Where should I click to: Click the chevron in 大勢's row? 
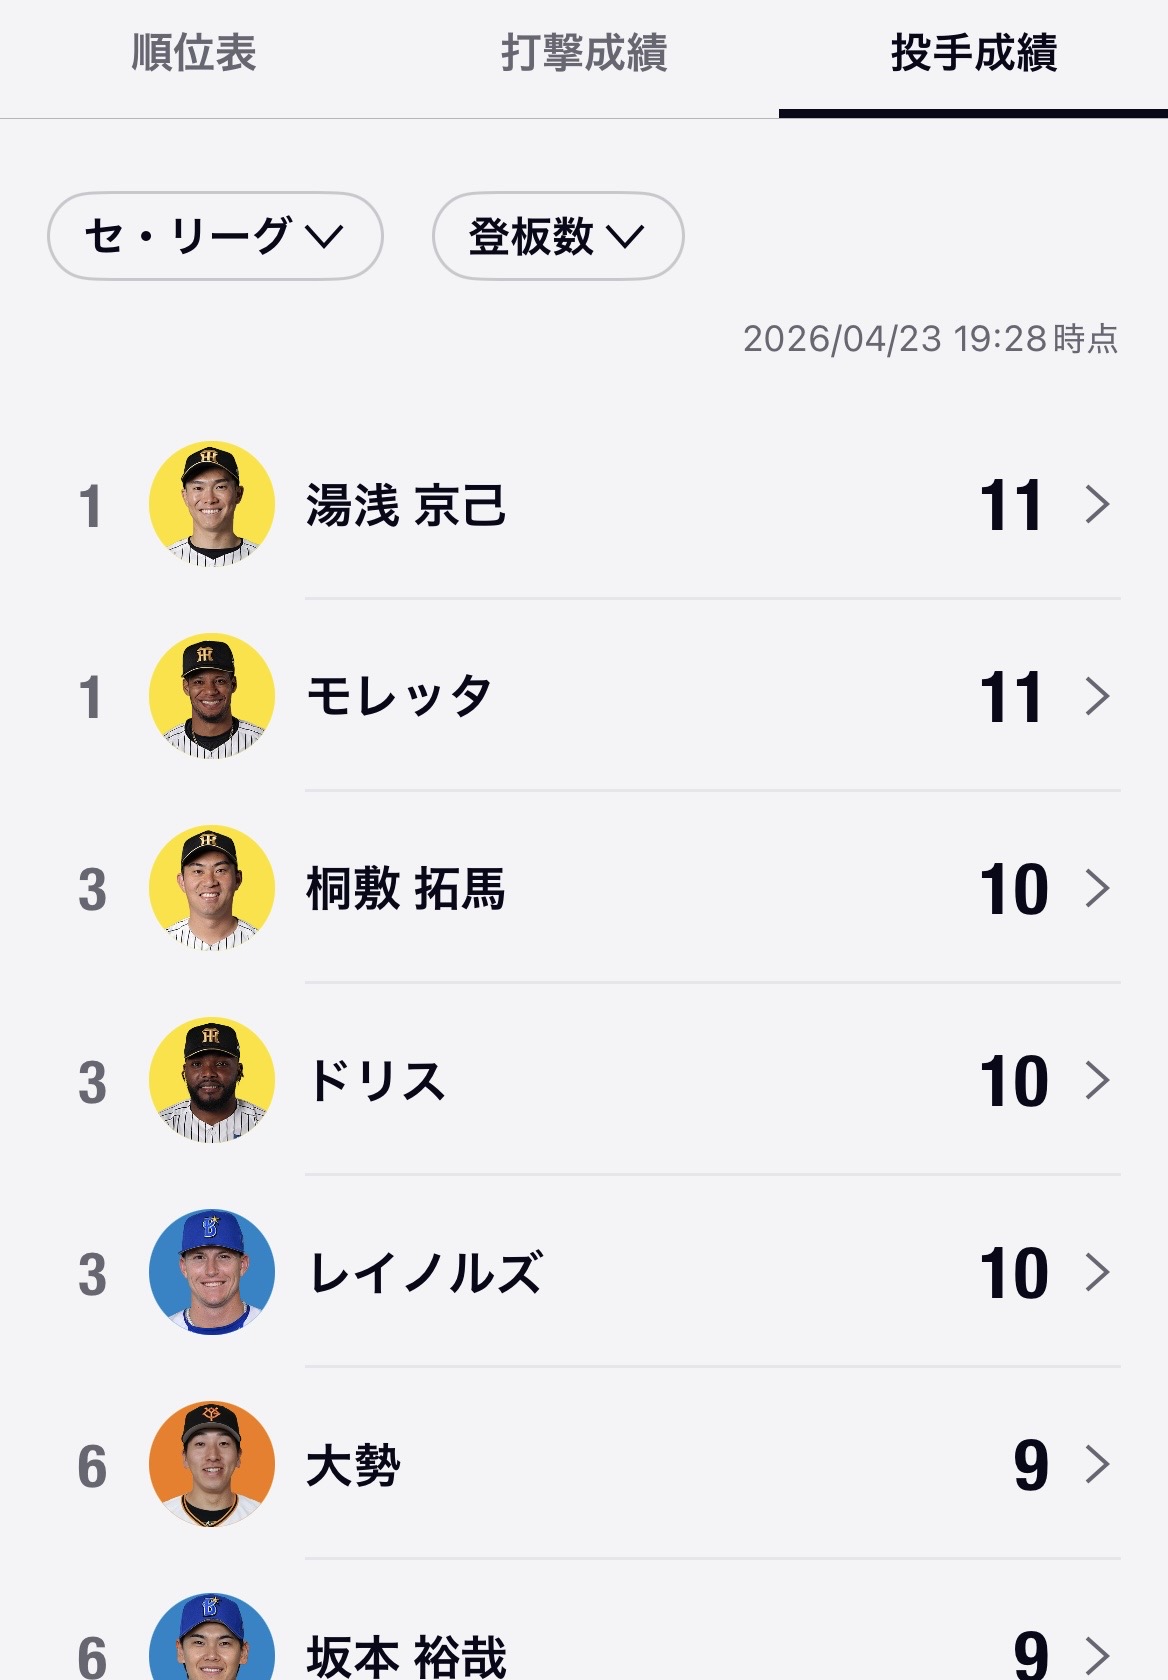coord(1097,1464)
